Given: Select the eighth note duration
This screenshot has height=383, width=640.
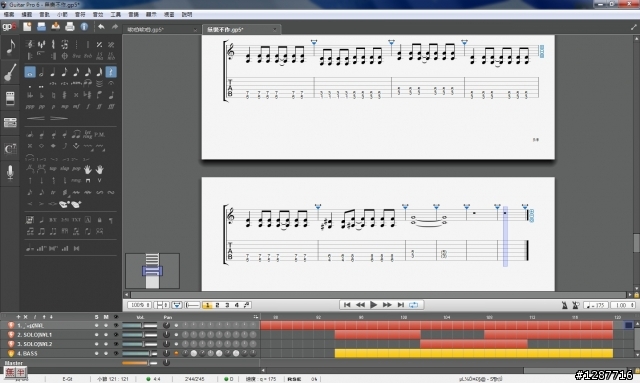Looking at the screenshot, I should pos(64,73).
